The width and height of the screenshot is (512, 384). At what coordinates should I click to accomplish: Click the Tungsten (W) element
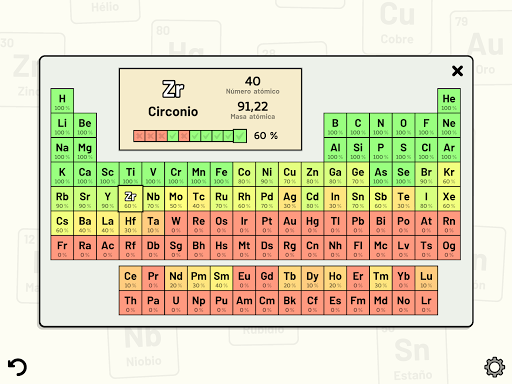pos(176,223)
